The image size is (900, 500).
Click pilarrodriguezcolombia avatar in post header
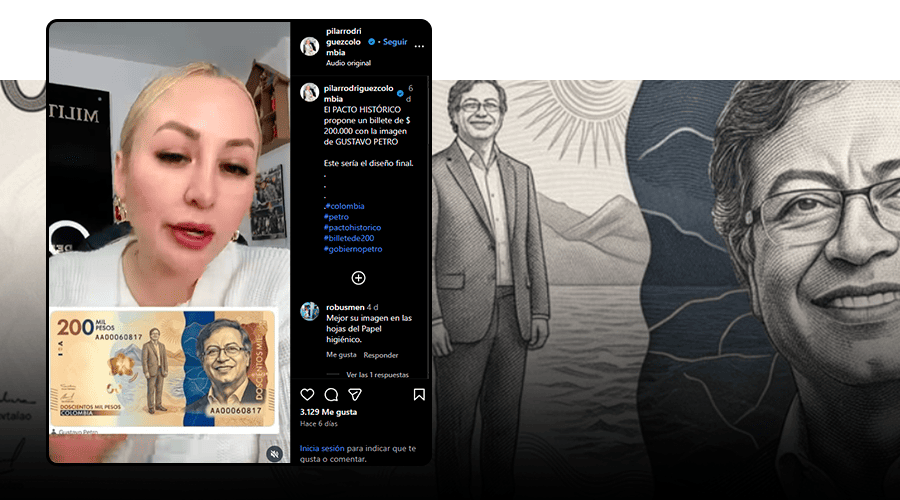click(310, 47)
